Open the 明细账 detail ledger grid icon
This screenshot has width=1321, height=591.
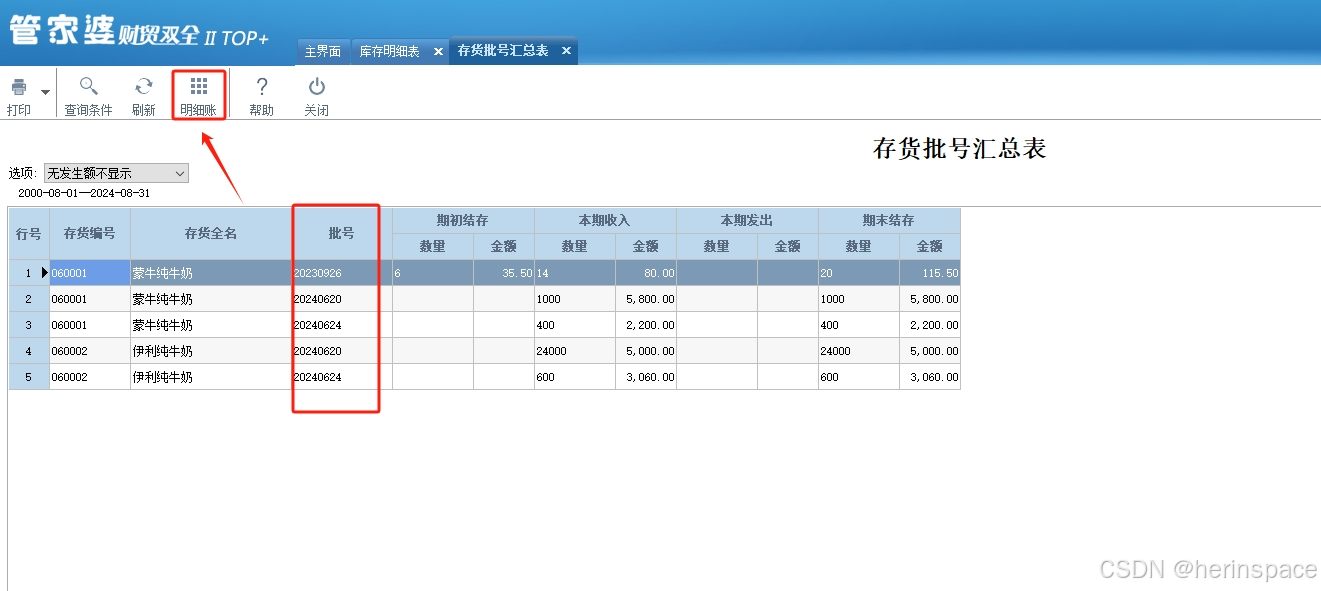tap(199, 86)
